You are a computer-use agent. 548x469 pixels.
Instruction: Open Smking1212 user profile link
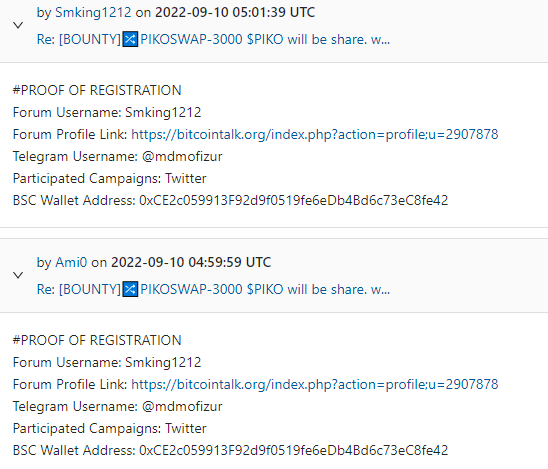93,12
